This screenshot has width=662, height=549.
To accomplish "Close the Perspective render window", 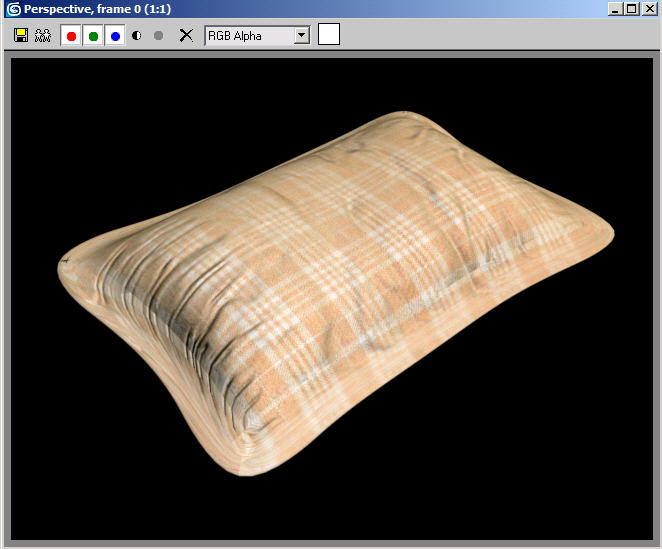I will pyautogui.click(x=648, y=9).
